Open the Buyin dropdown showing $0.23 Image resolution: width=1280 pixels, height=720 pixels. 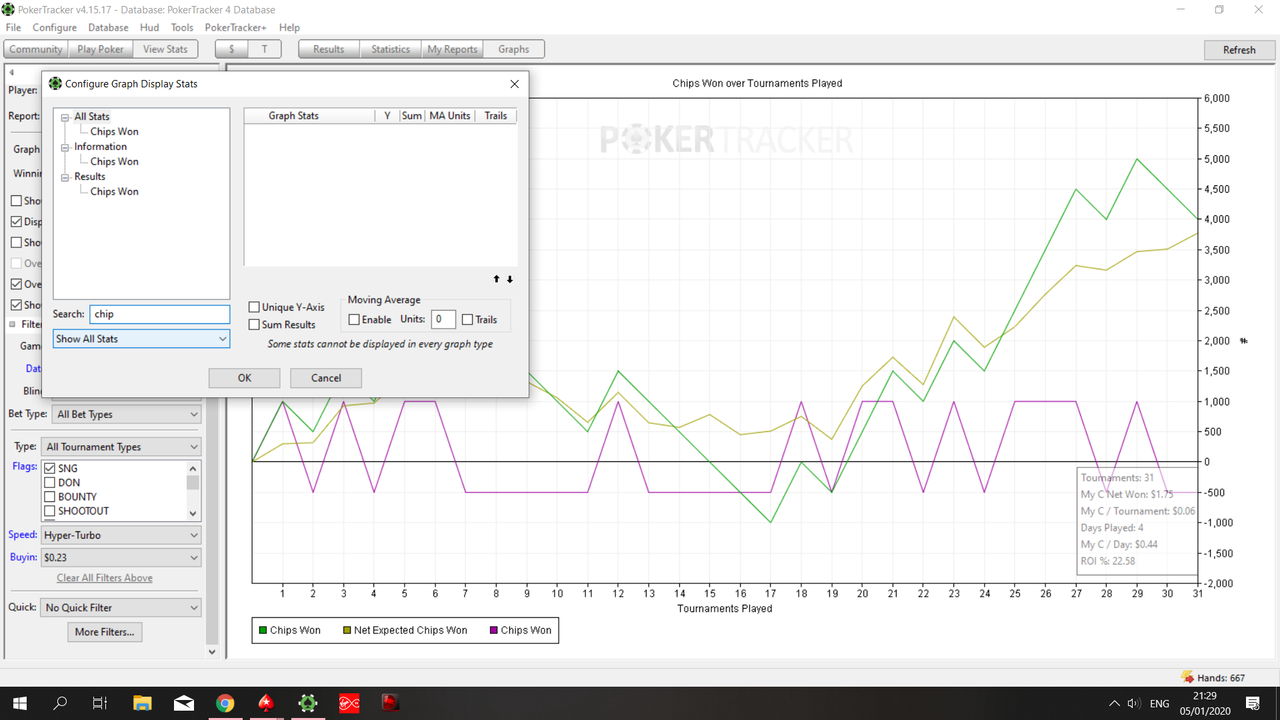coord(121,557)
